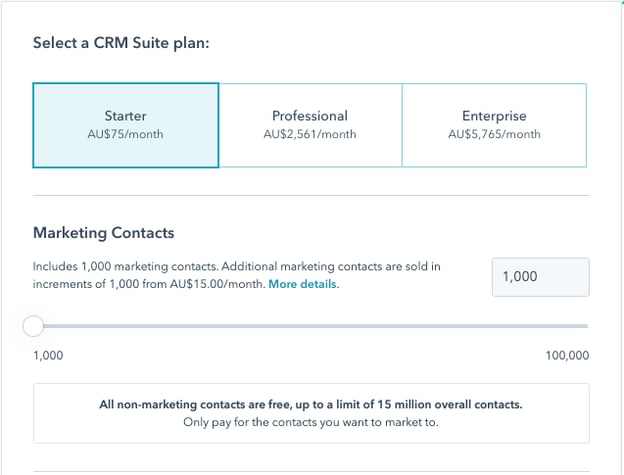
Task: Click the Only pay for contacts text
Action: click(310, 422)
